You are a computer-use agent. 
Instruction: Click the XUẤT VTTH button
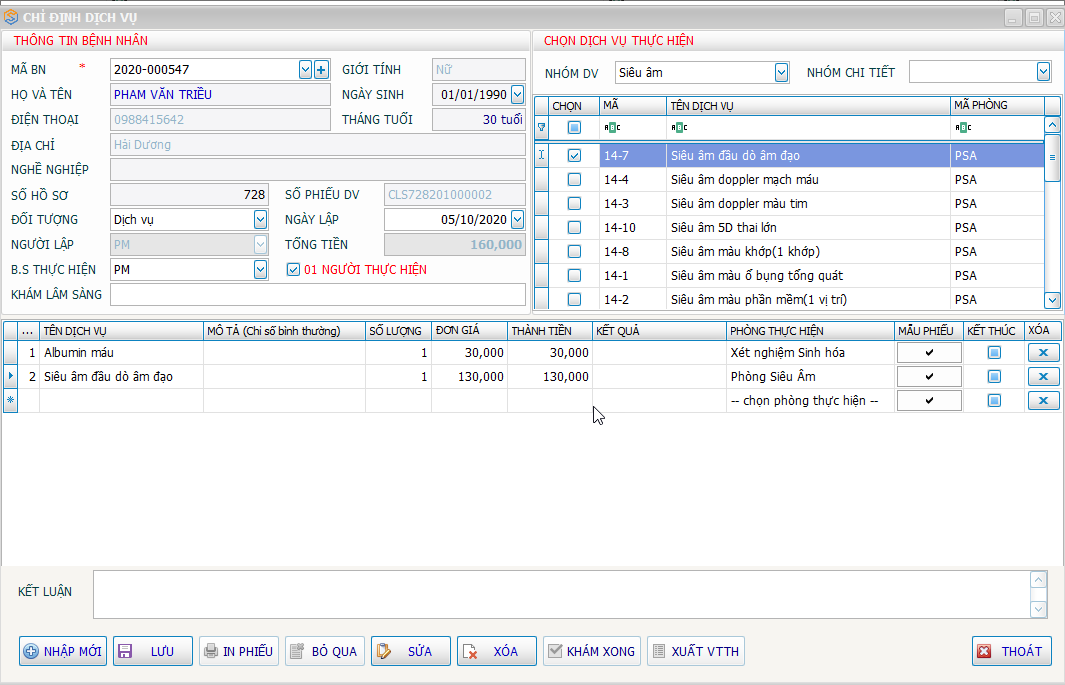click(696, 651)
